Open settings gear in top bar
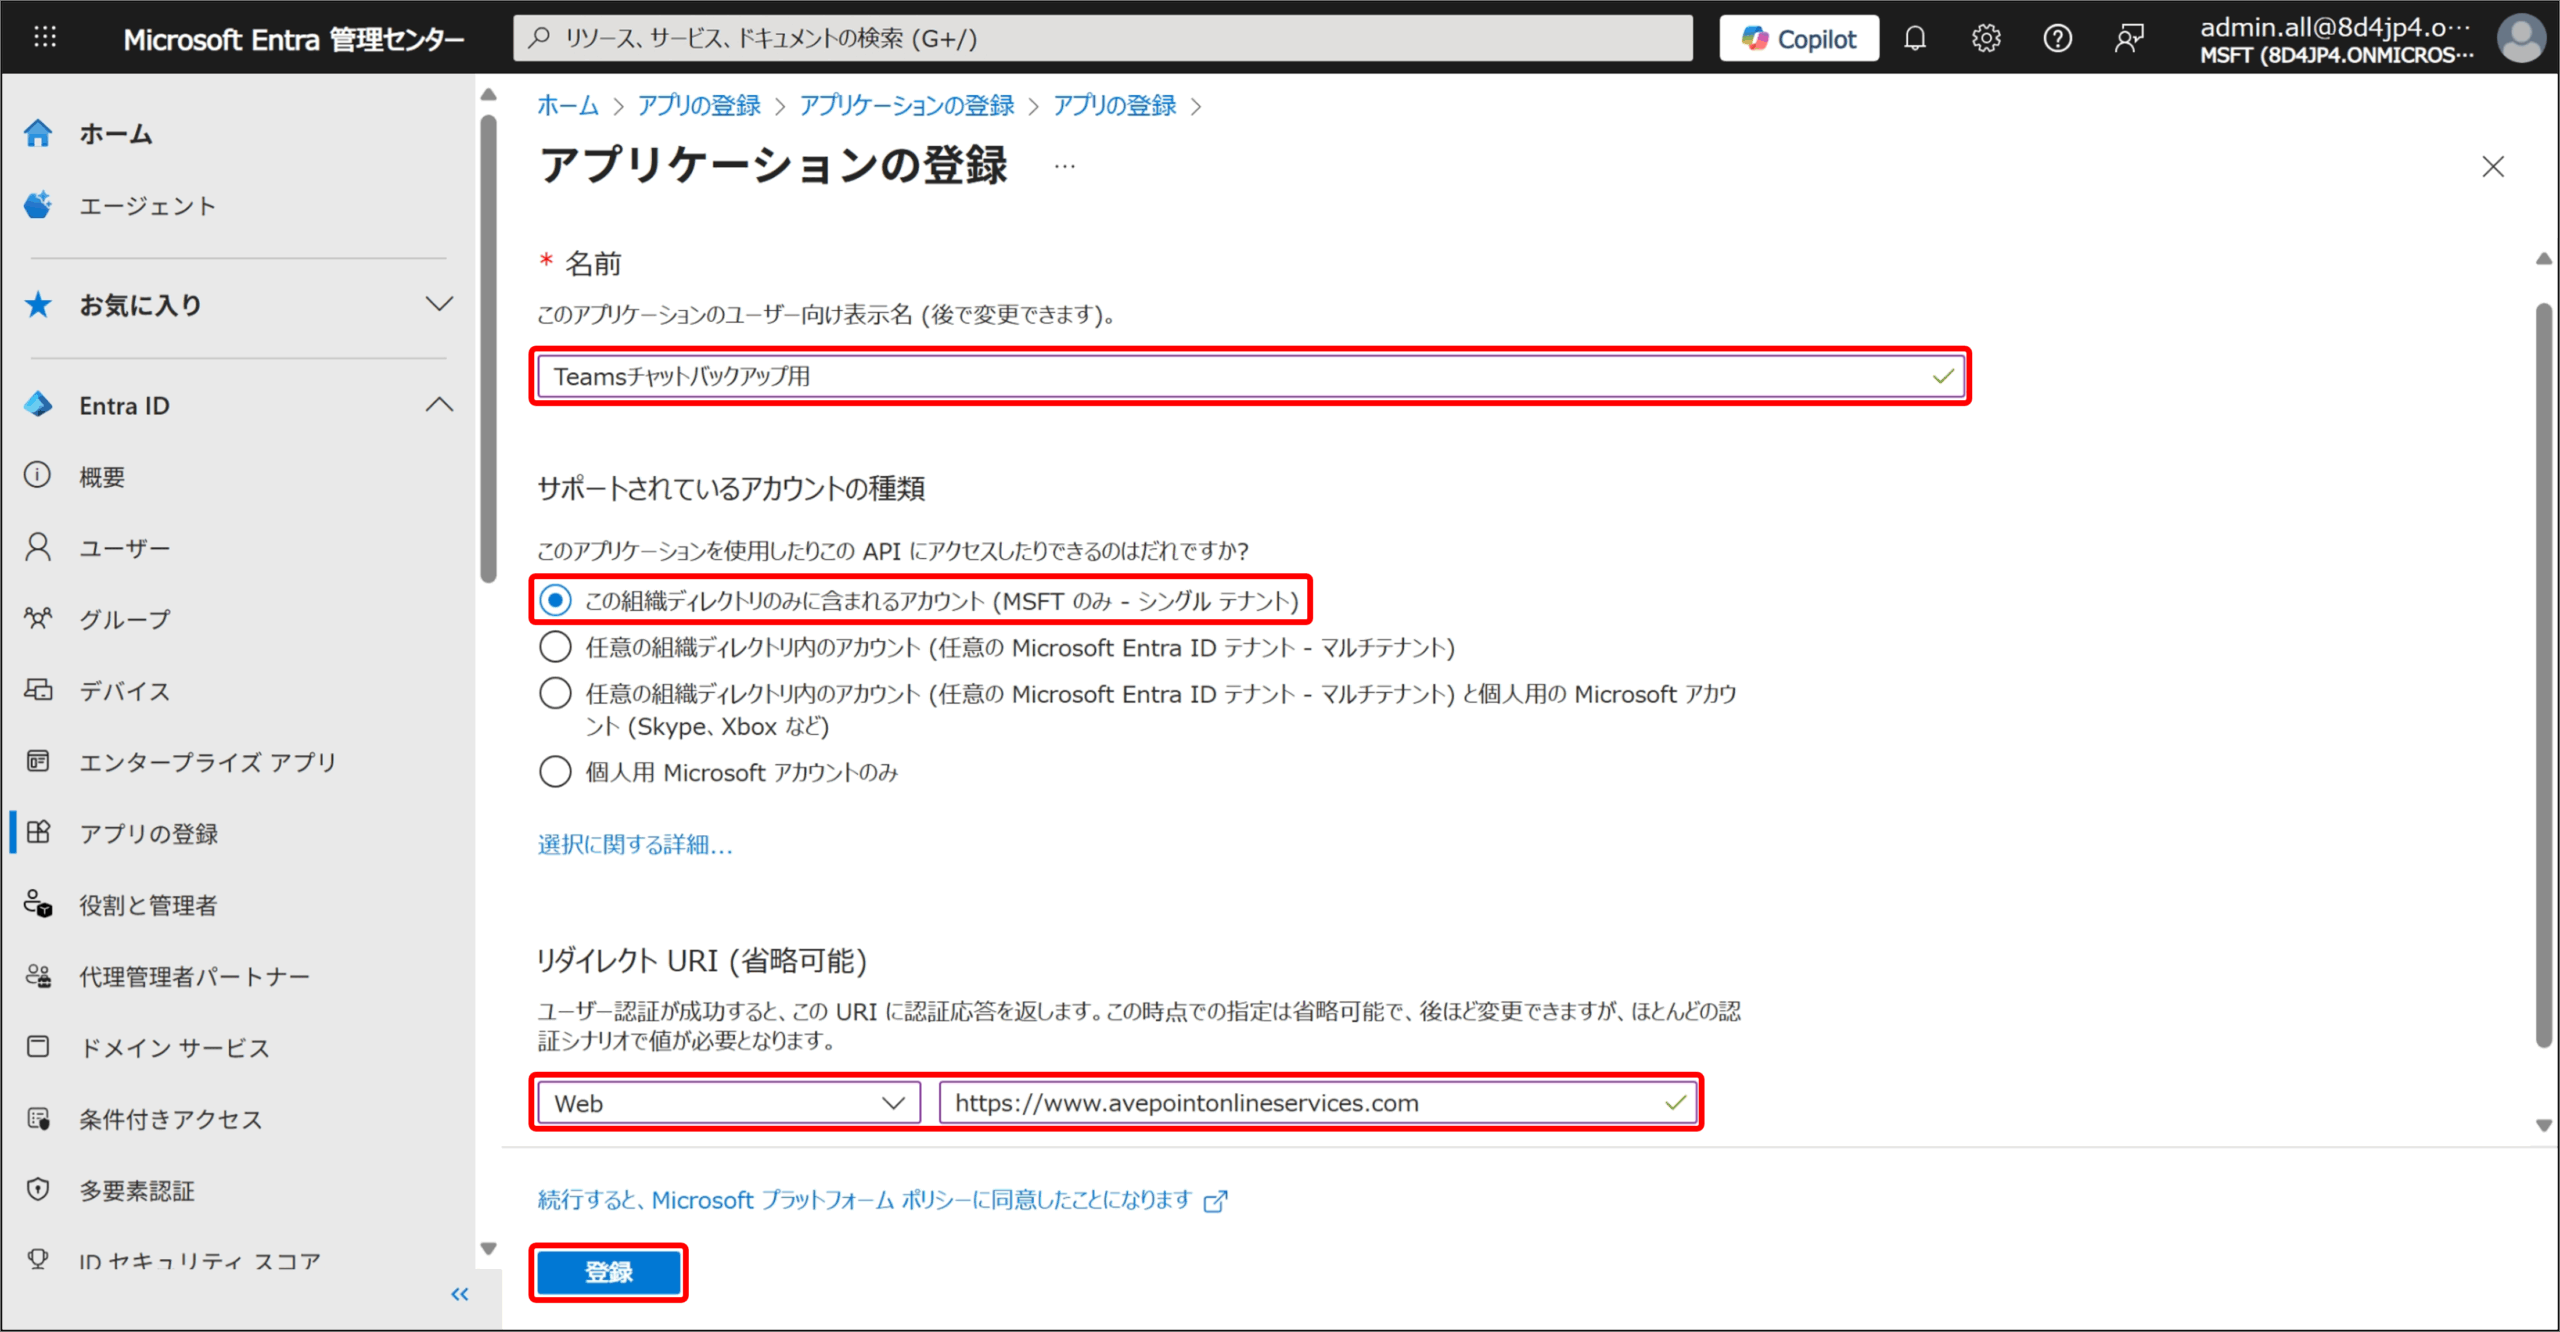2560x1332 pixels. pos(1985,39)
